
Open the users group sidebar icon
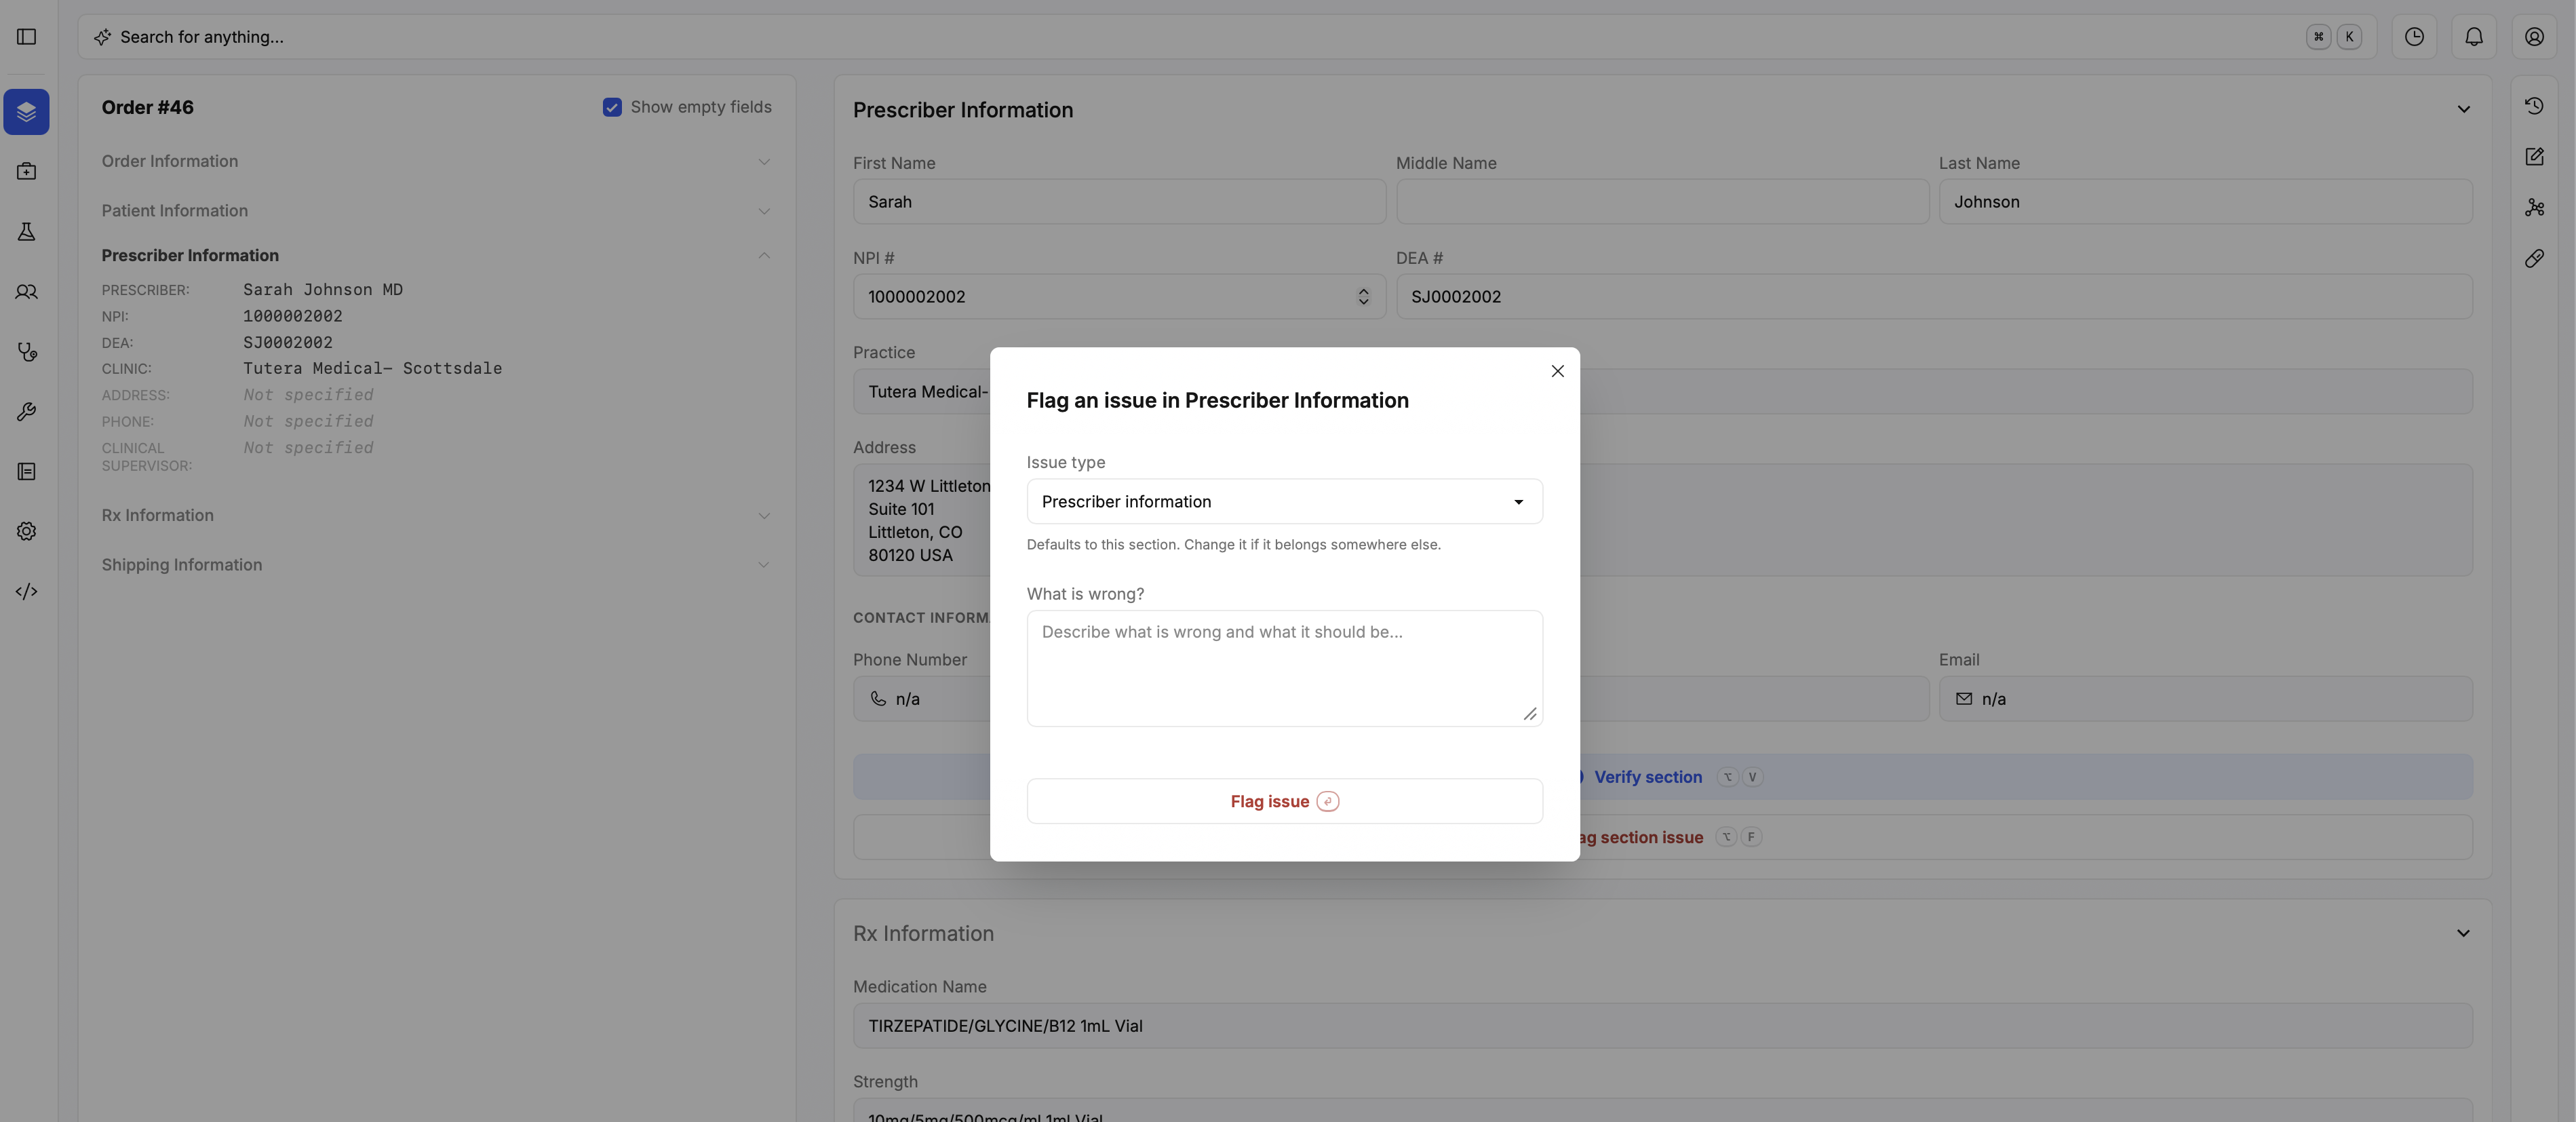27,292
